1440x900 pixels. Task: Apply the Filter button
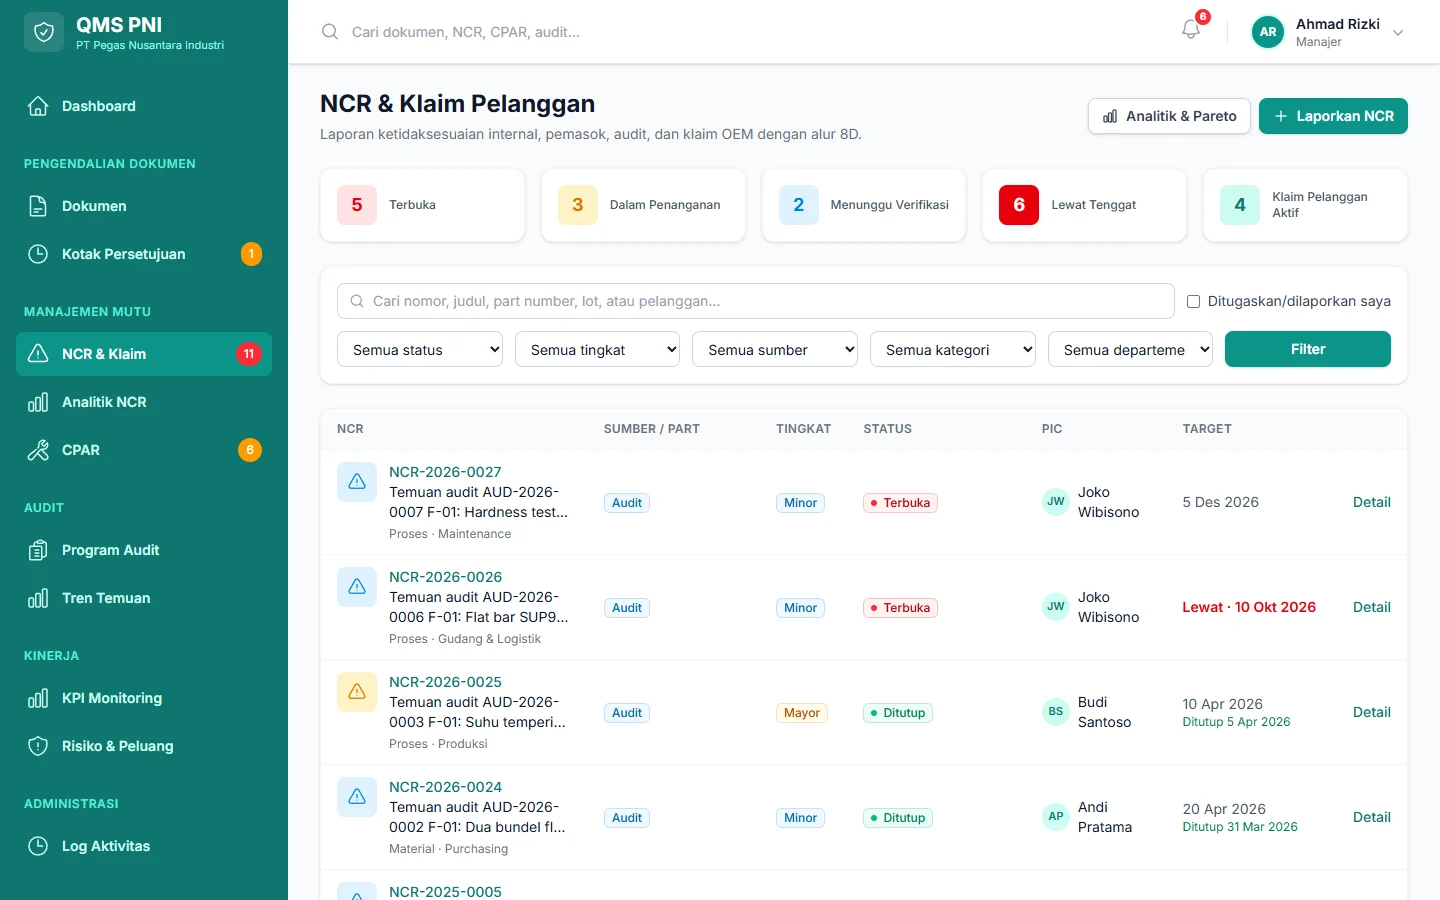click(1308, 349)
